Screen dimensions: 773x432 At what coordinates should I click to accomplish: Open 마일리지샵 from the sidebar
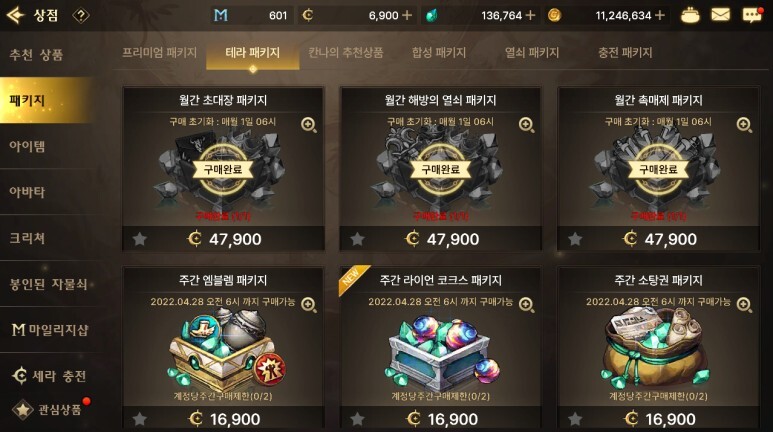[x=49, y=329]
